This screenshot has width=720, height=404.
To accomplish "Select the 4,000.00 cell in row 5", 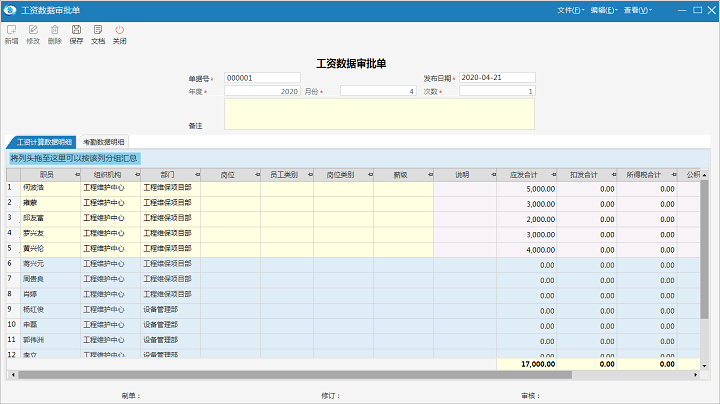I will coord(527,250).
